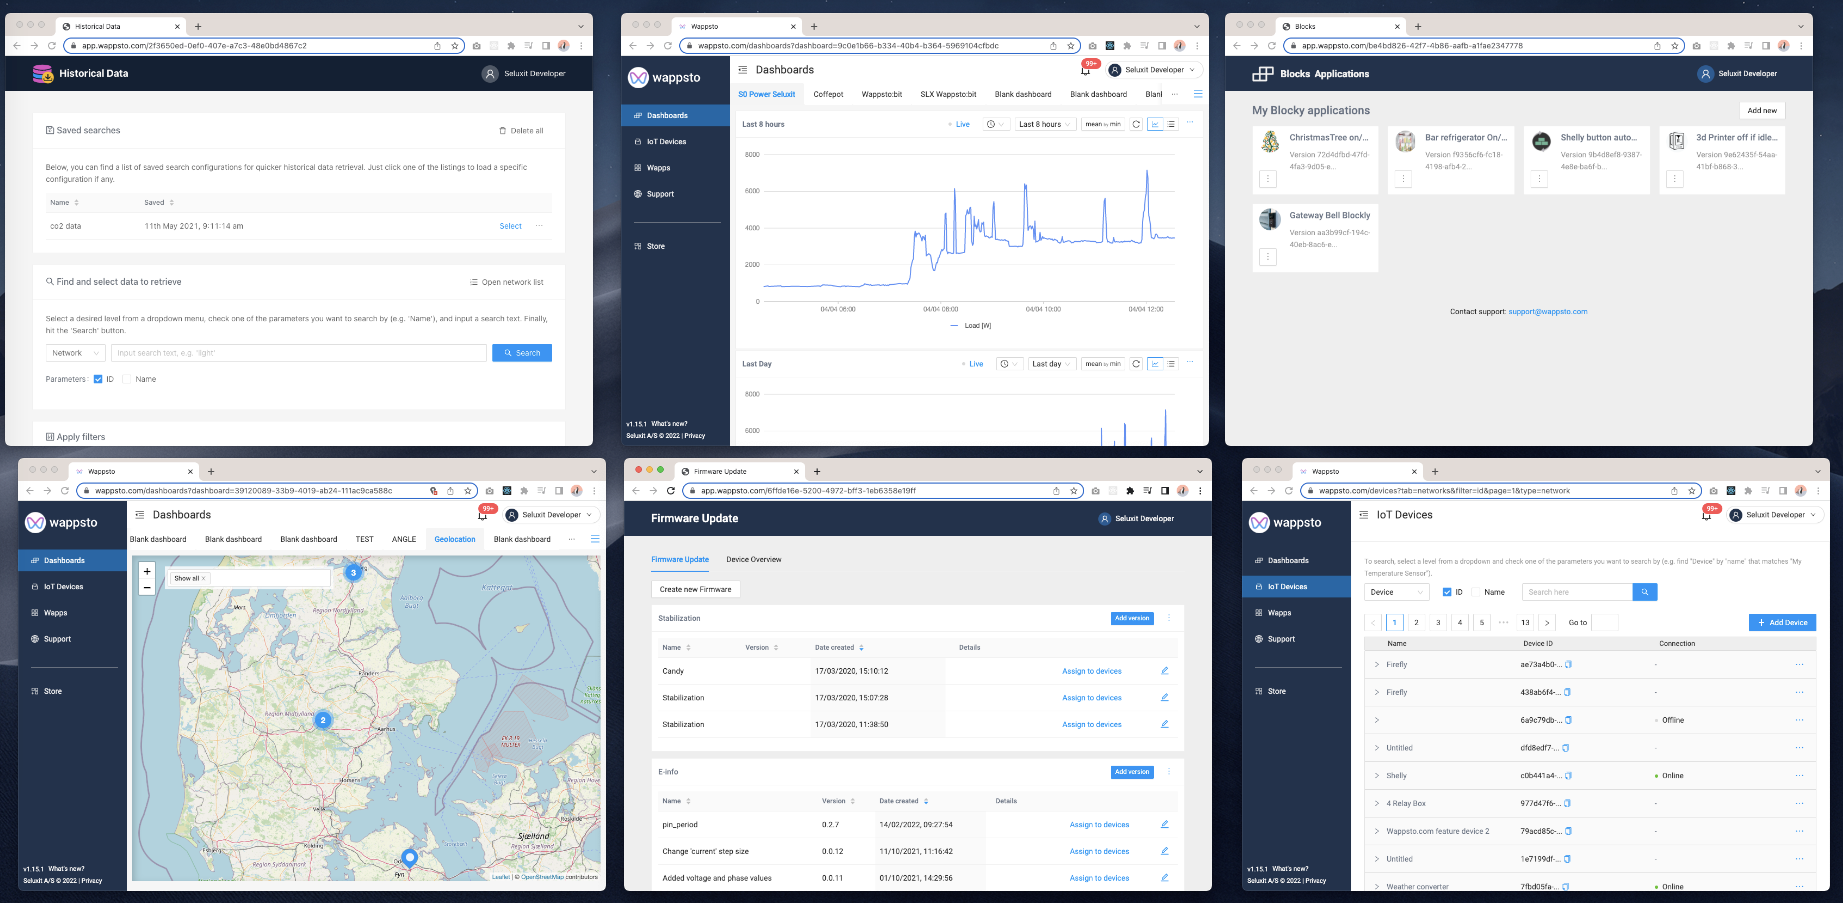Open notifications bell in S0 Power Seluxit dashboard window

pyautogui.click(x=1086, y=70)
